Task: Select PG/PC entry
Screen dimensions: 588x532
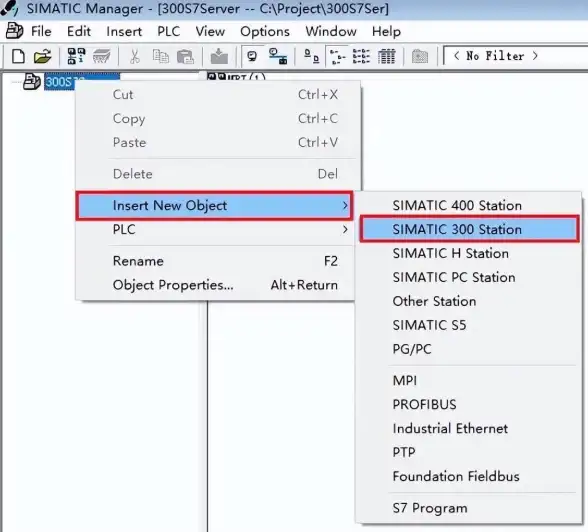Action: coord(469,349)
